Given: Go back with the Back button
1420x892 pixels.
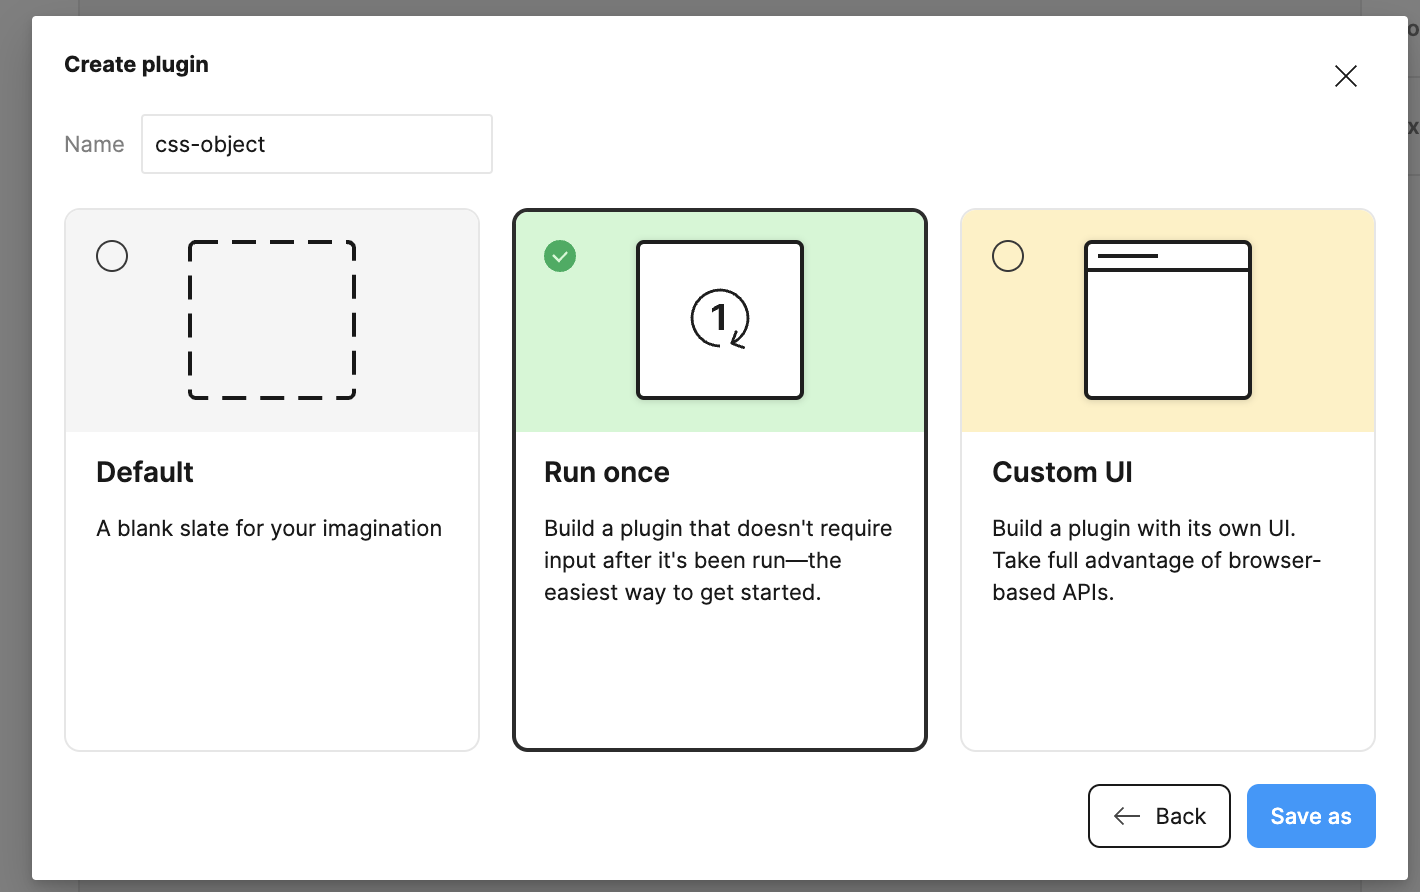Looking at the screenshot, I should click(x=1159, y=816).
